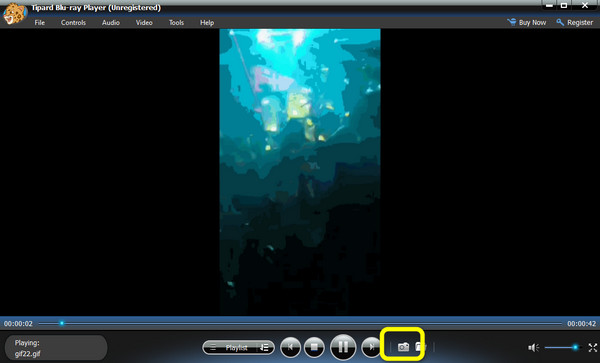Maximize the player window

pyautogui.click(x=564, y=5)
